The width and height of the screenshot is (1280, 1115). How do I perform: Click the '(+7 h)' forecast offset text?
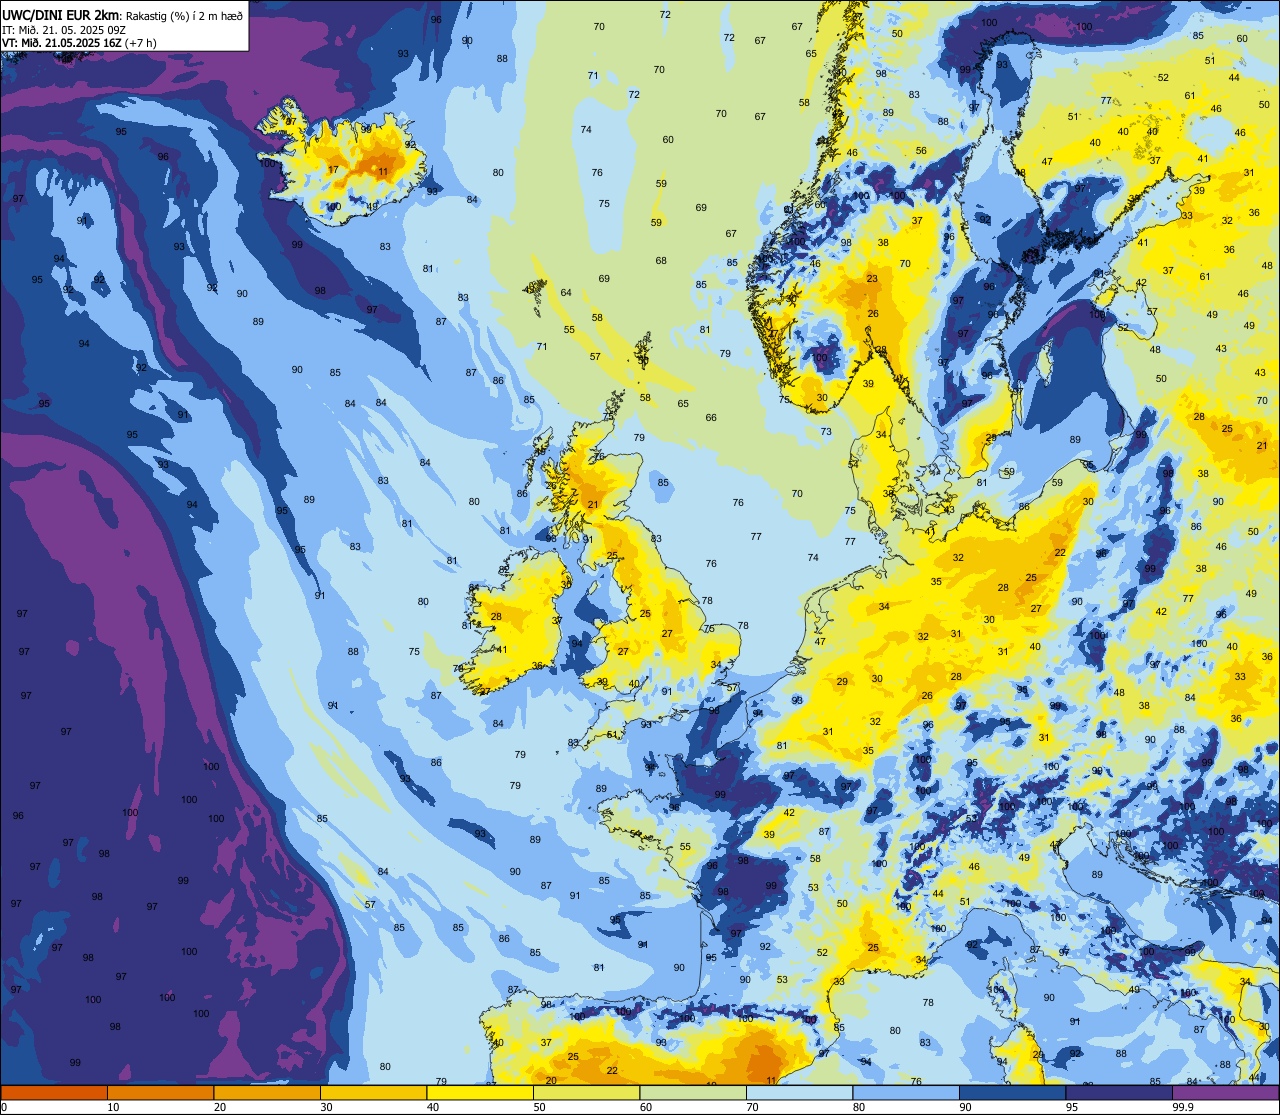(x=142, y=43)
